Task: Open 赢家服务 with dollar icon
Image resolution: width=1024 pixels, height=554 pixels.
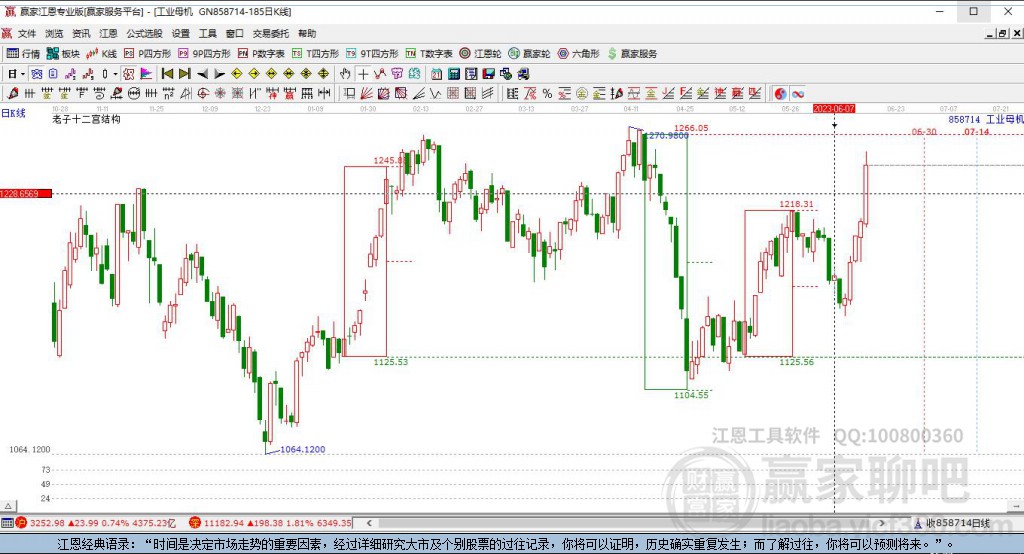Action: point(632,54)
